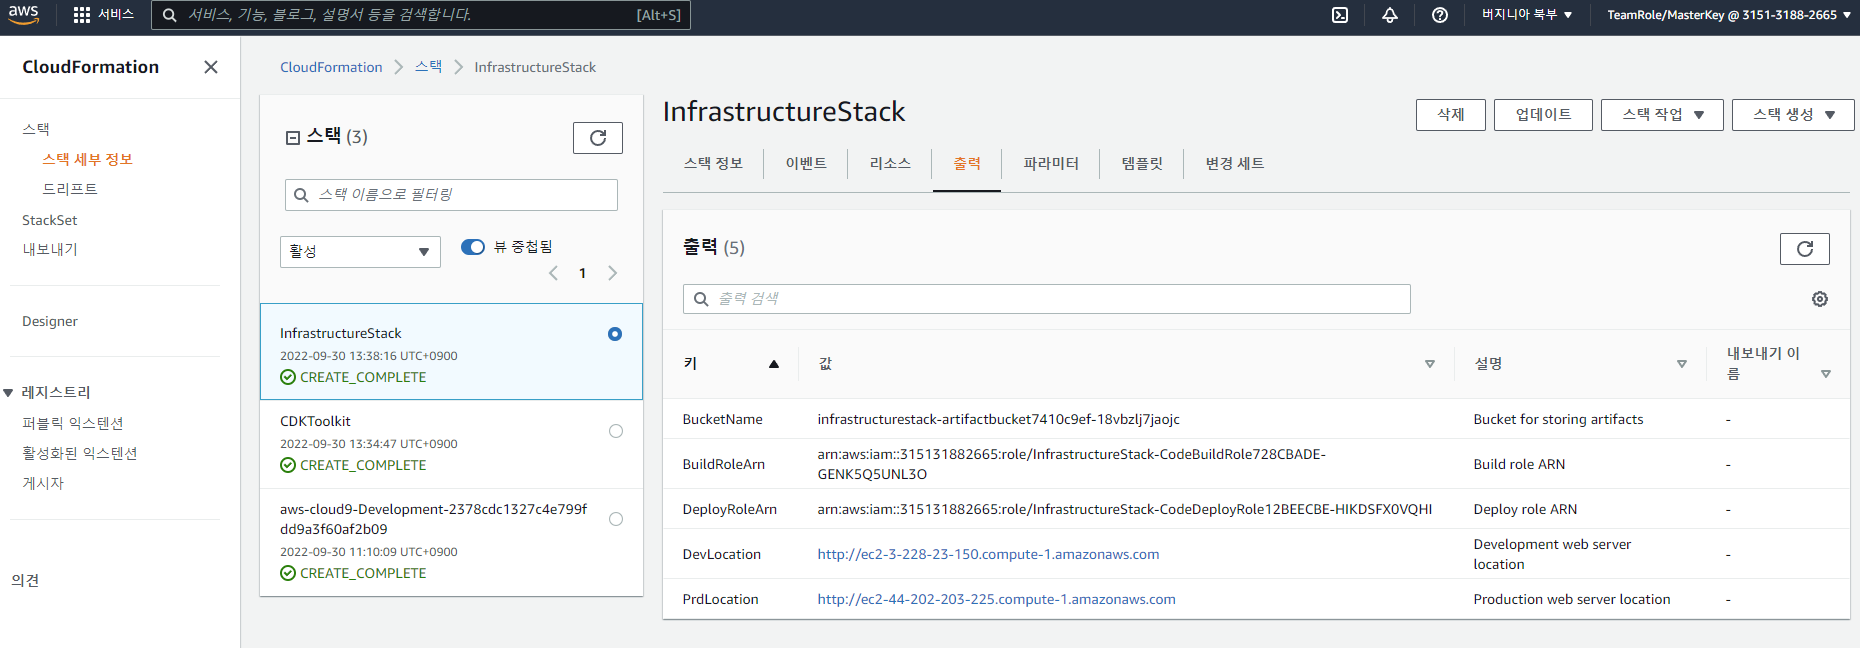
Task: Close the CloudFormation side navigation
Action: [211, 67]
